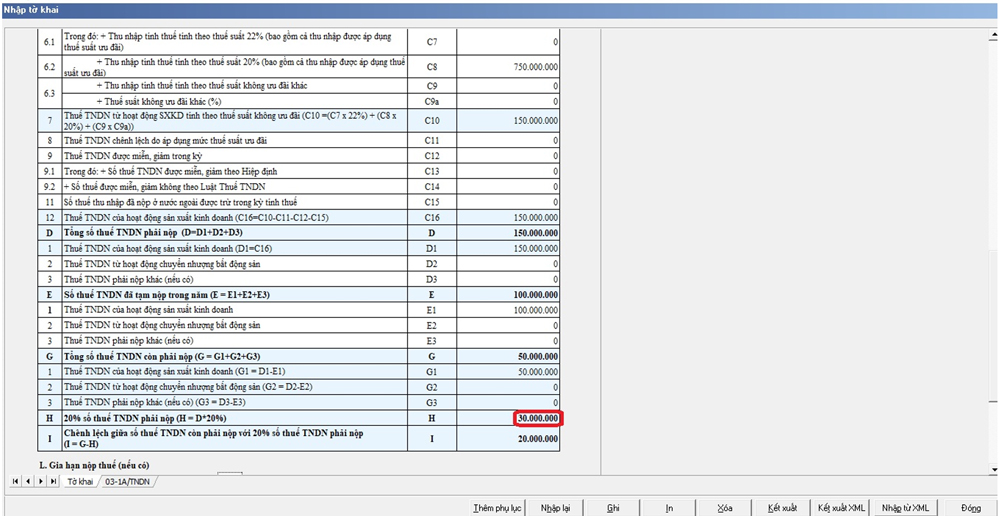
Task: Import via Nhập từ XML button
Action: click(905, 508)
